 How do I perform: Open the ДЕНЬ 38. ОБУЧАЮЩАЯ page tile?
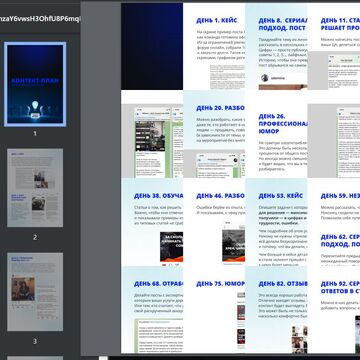point(152,222)
